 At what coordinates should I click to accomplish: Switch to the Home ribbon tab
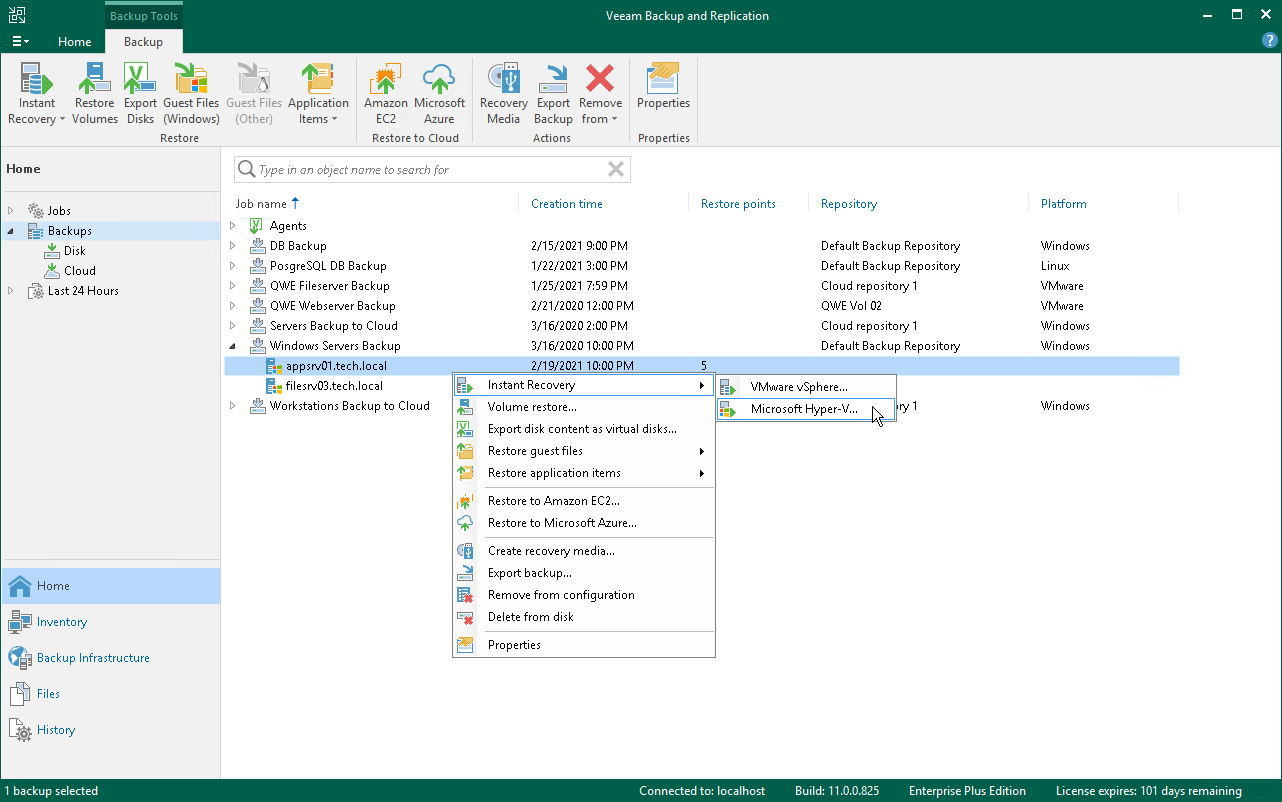pyautogui.click(x=75, y=42)
